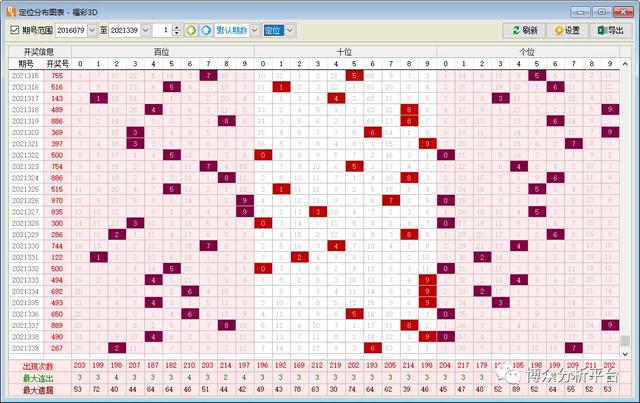Expand the end period 2021339 dropdown
640x403 pixels.
146,30
